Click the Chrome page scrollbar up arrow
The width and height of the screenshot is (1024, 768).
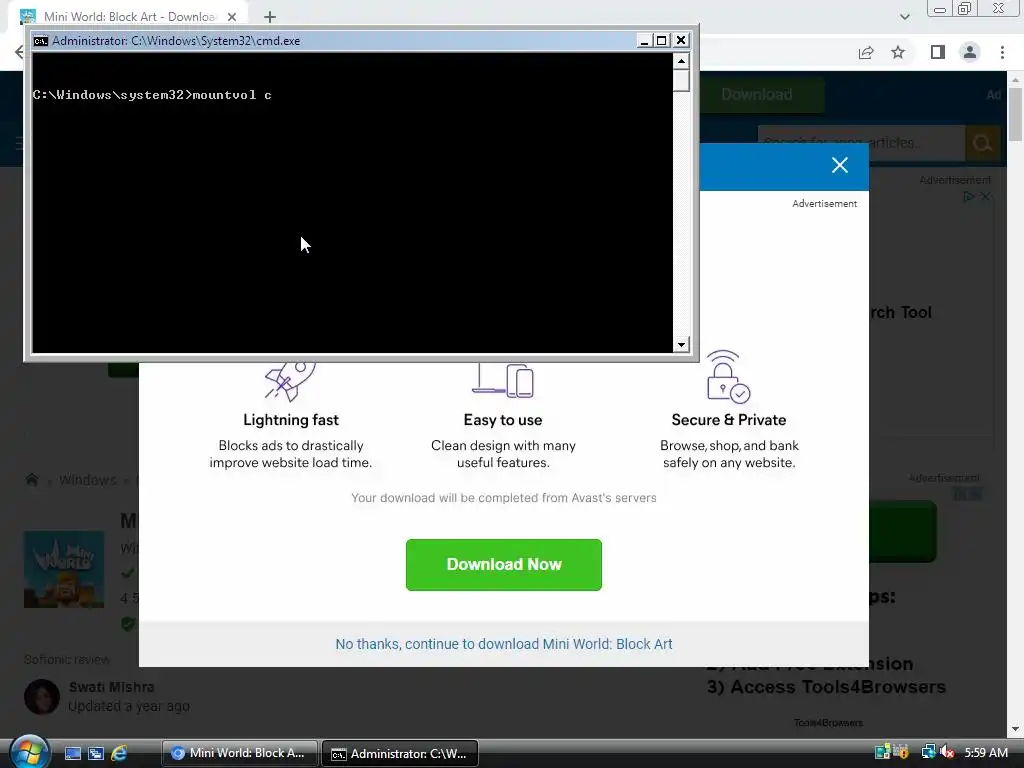(x=1015, y=80)
